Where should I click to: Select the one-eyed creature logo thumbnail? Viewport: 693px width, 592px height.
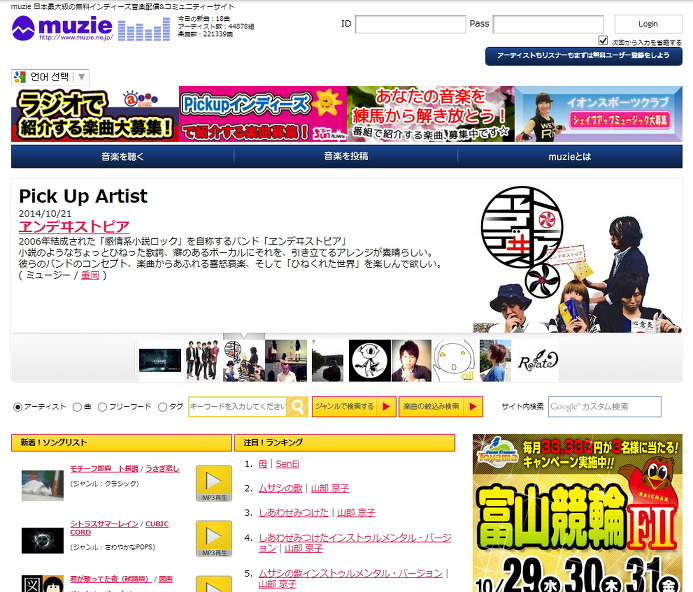pyautogui.click(x=370, y=361)
